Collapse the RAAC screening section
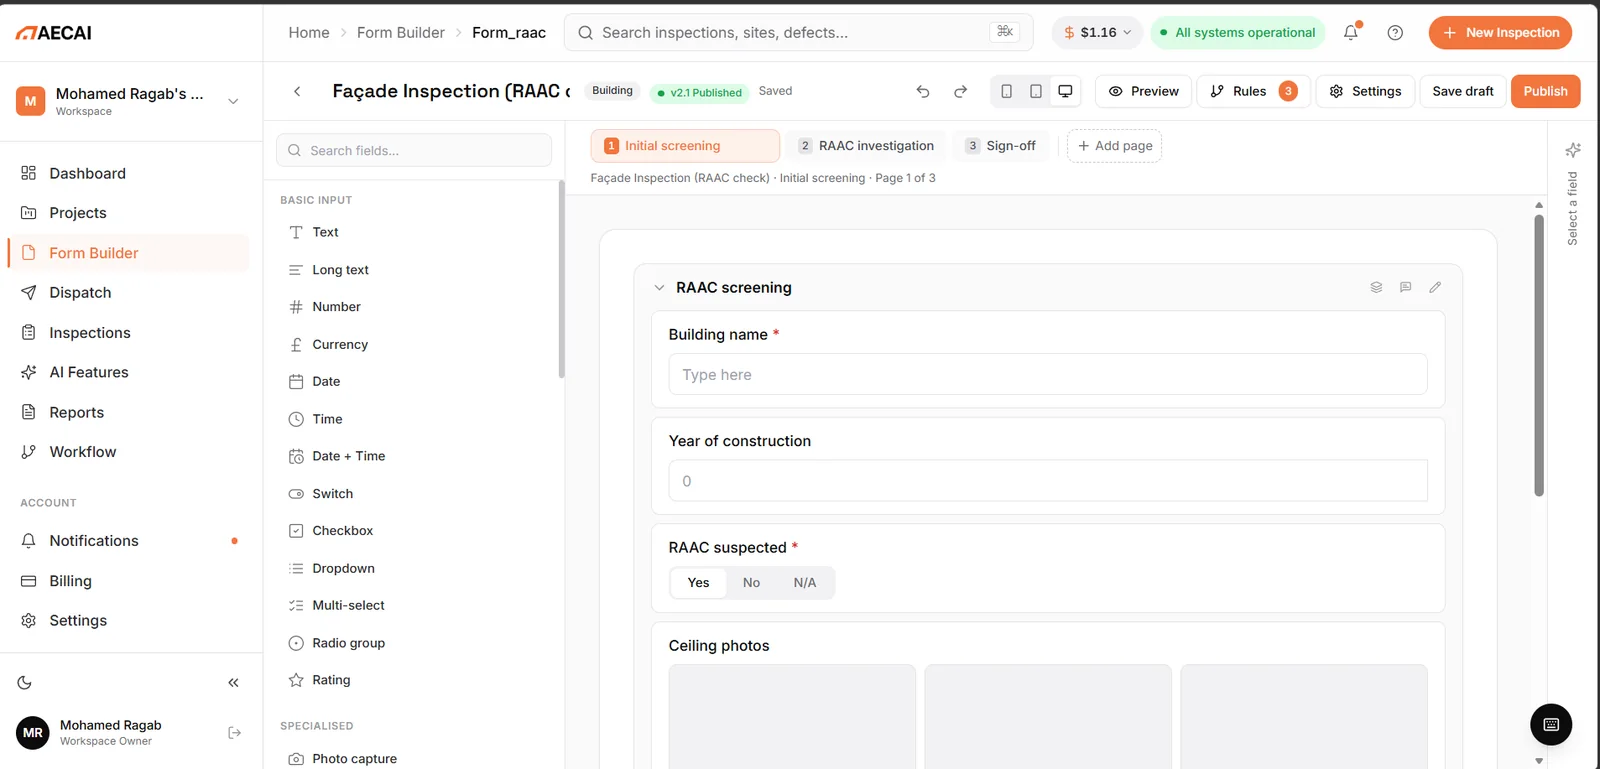Screen dimensions: 1600x769 [x=659, y=288]
